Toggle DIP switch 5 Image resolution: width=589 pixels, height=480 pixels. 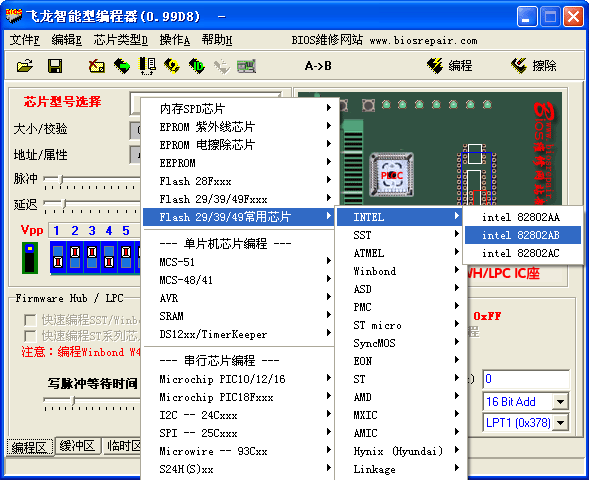[126, 257]
